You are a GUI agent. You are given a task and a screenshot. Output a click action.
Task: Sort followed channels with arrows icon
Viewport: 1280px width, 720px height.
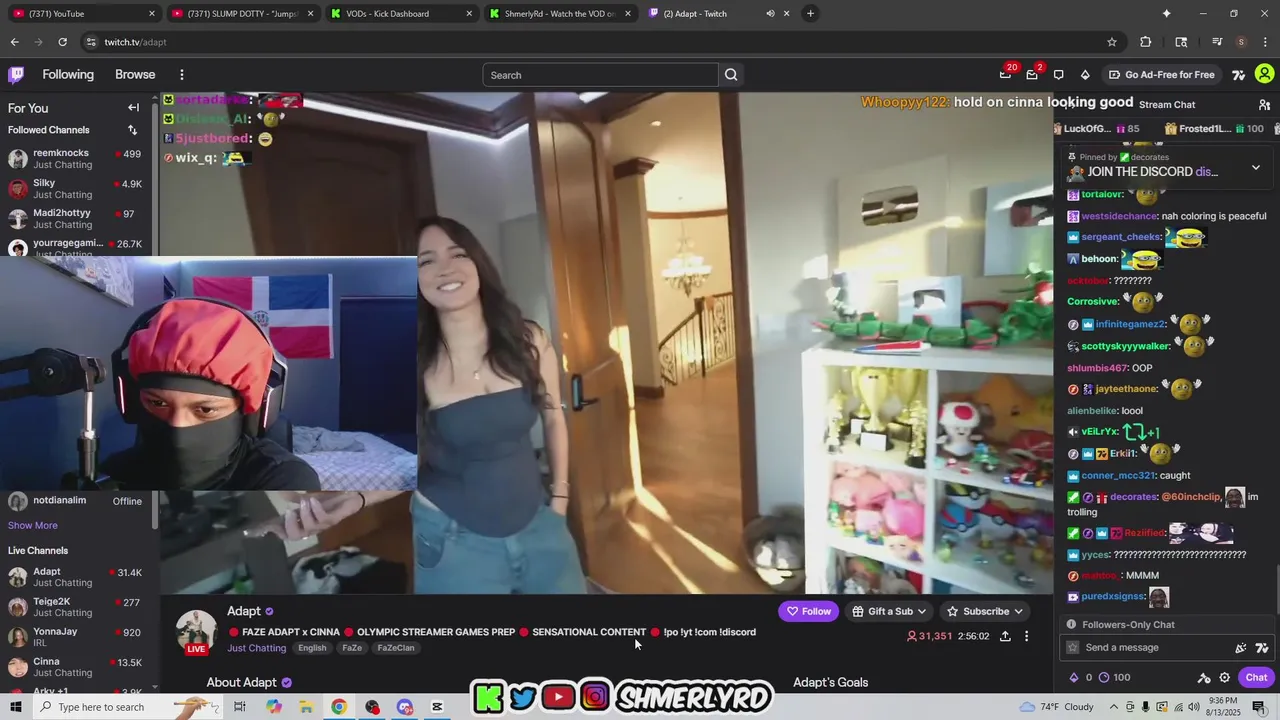click(x=132, y=130)
